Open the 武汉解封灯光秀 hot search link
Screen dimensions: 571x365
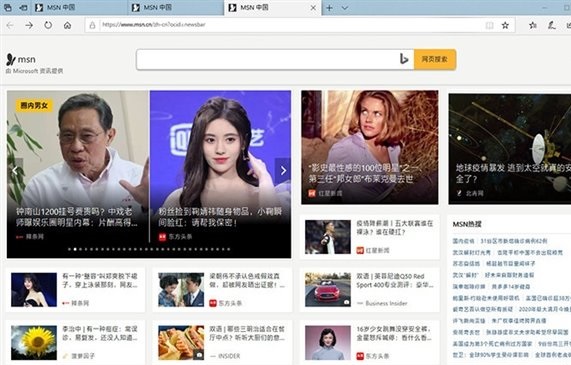(472, 252)
